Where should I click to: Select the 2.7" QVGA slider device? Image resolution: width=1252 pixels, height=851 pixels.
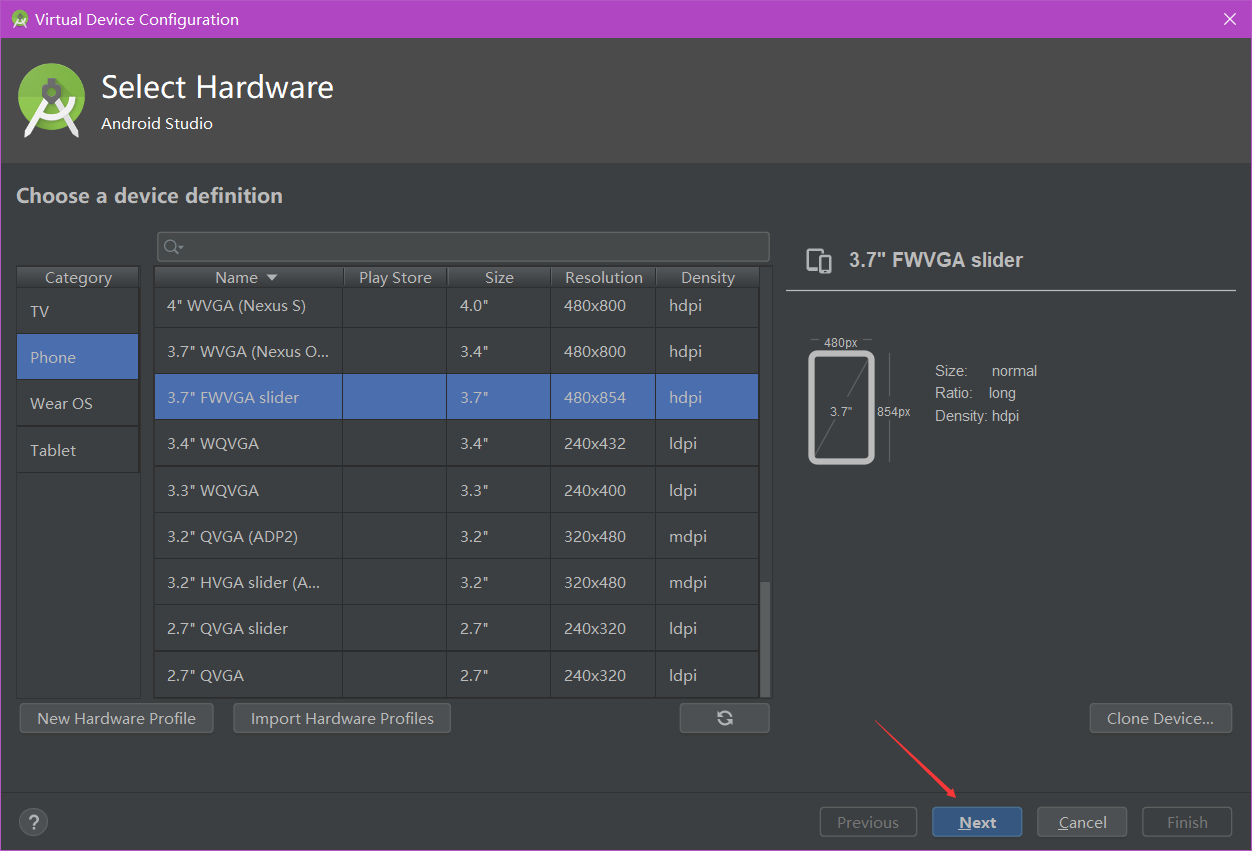(x=457, y=628)
